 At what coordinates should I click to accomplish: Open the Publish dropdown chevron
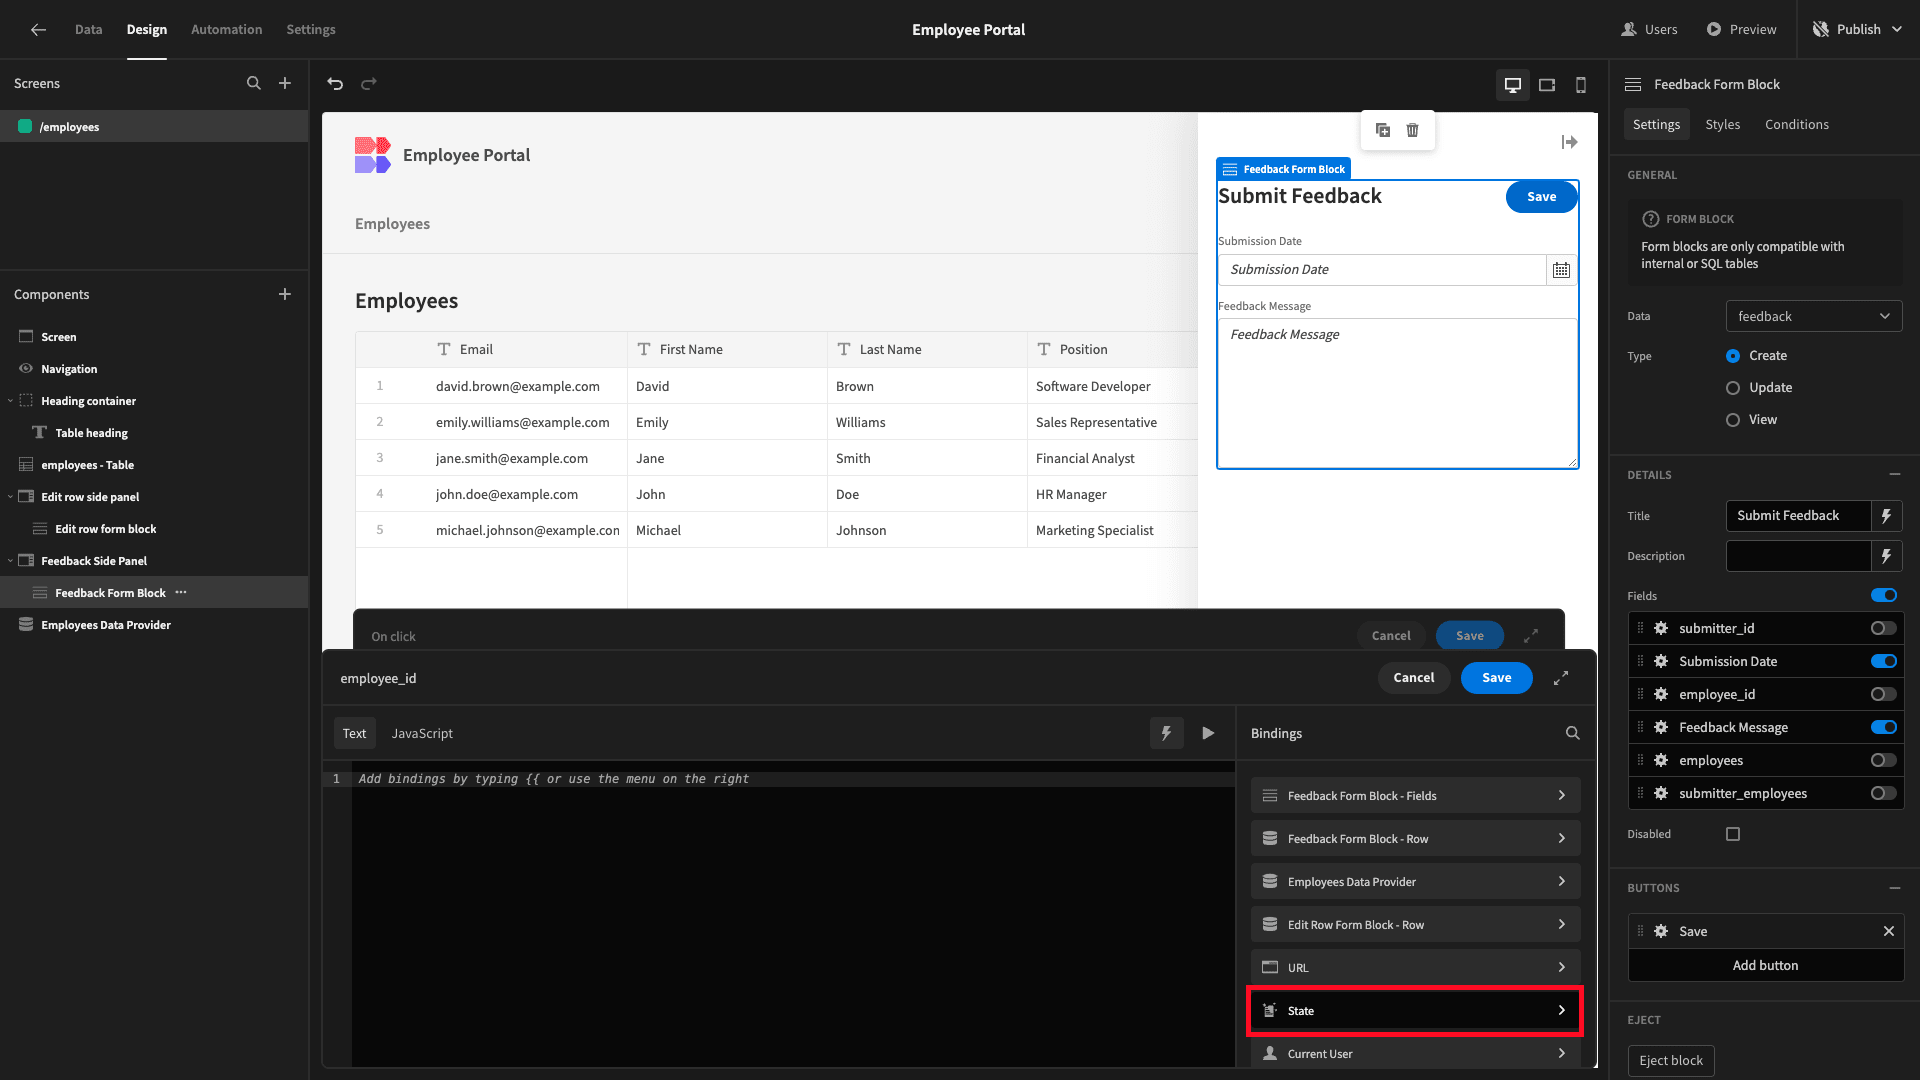coord(1898,30)
